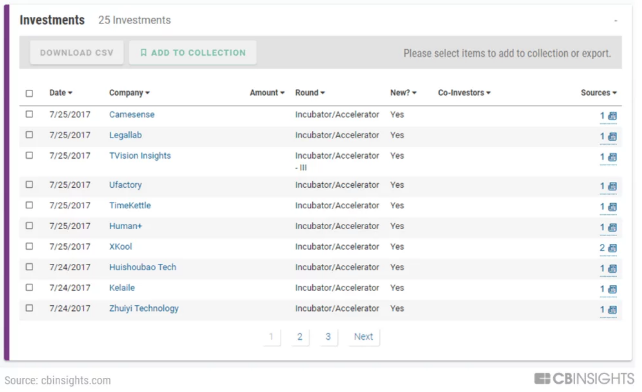Open source icon in Human+ row

(x=613, y=227)
